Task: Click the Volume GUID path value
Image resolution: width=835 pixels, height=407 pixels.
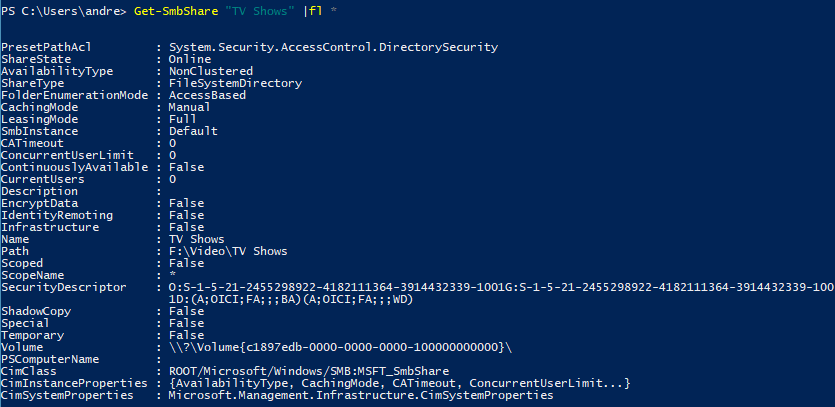Action: (340, 348)
